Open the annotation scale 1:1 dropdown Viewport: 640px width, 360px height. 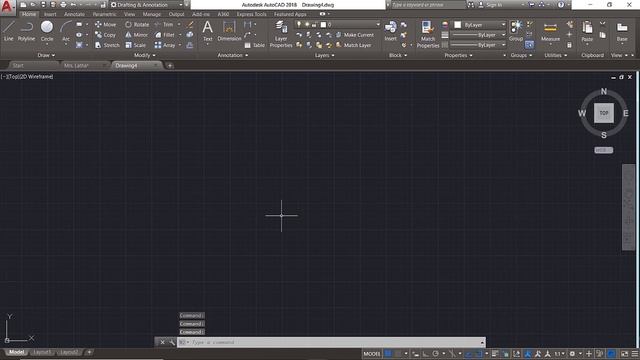pyautogui.click(x=559, y=354)
